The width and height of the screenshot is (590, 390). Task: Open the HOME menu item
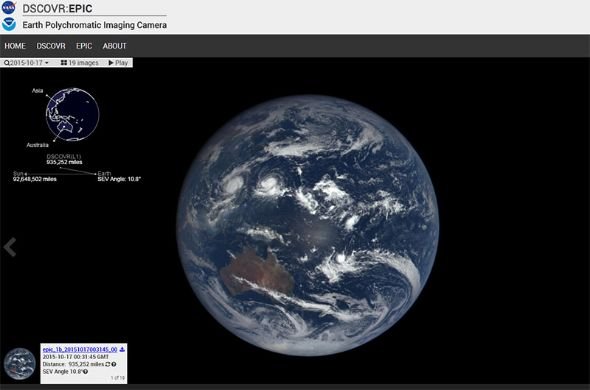coord(15,46)
